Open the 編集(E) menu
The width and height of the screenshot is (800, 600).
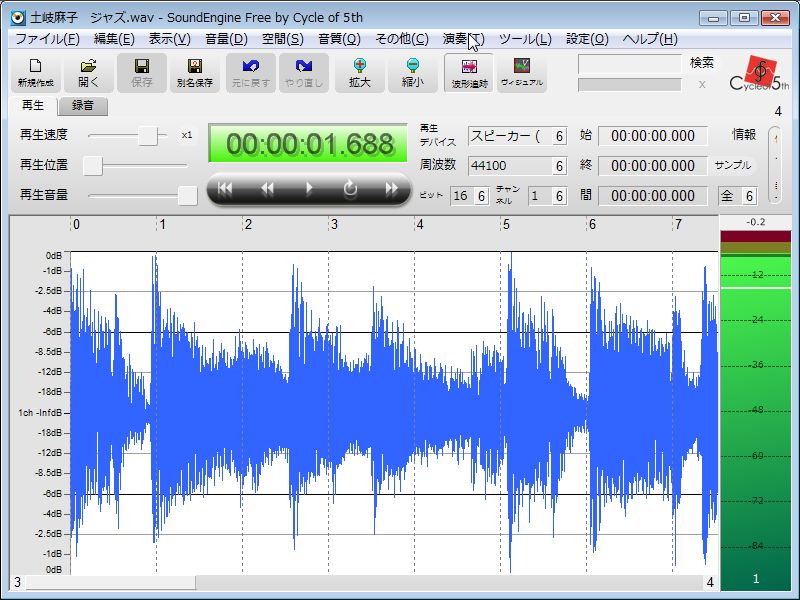click(x=114, y=39)
